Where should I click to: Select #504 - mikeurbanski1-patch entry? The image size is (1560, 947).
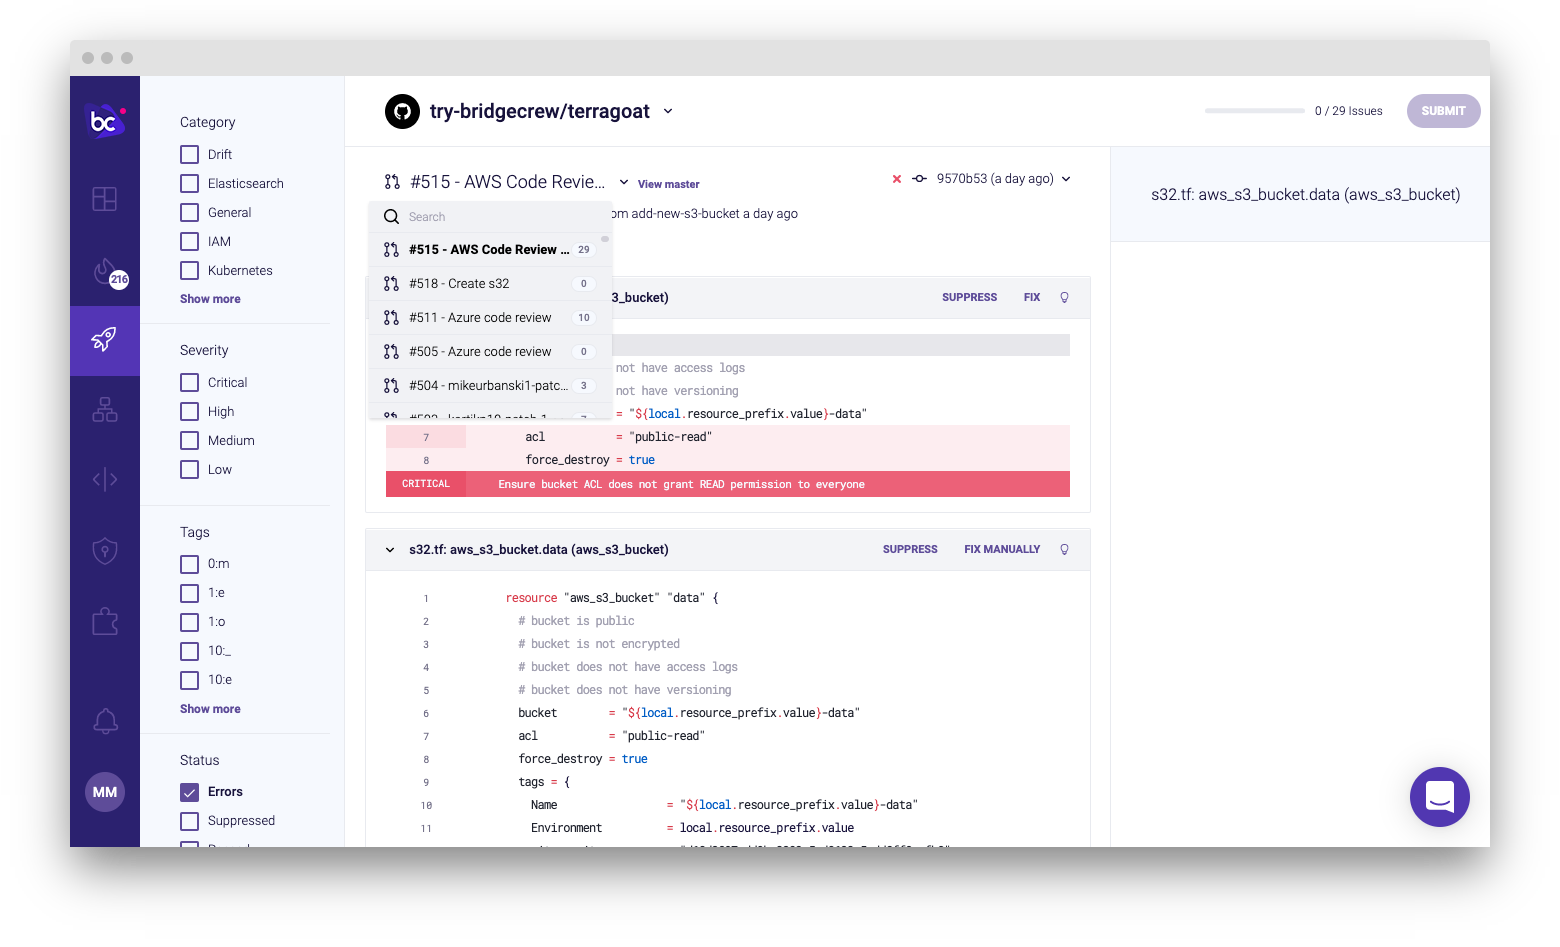click(490, 386)
